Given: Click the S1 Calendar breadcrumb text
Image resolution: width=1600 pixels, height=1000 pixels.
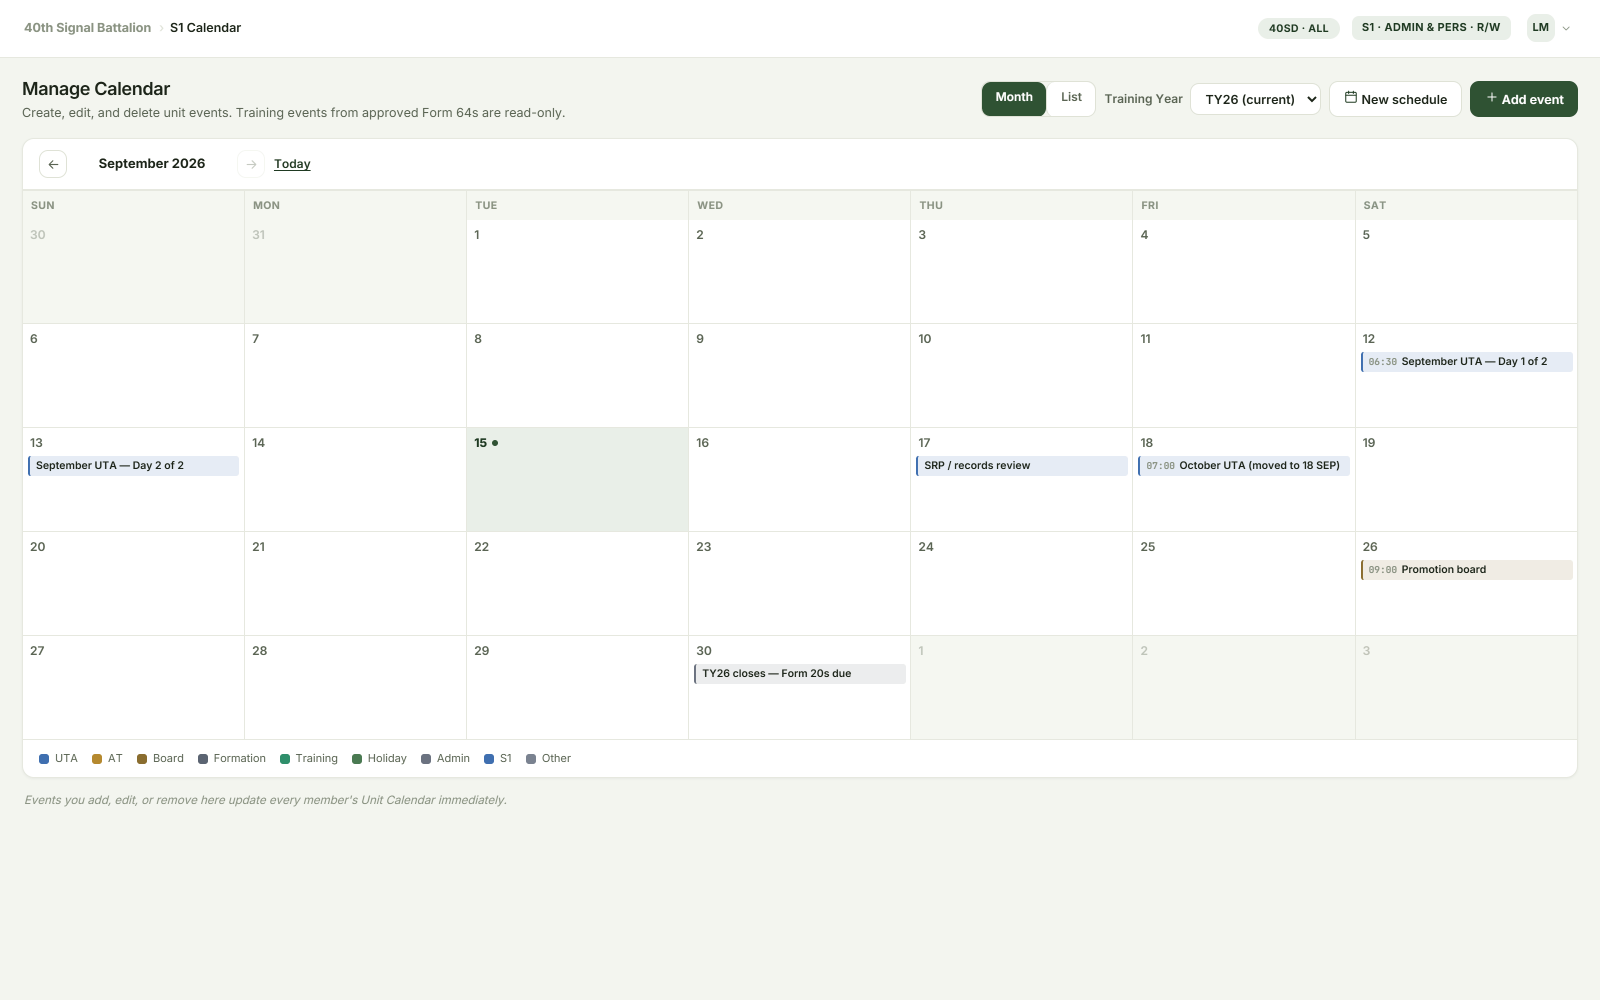Looking at the screenshot, I should tap(205, 28).
